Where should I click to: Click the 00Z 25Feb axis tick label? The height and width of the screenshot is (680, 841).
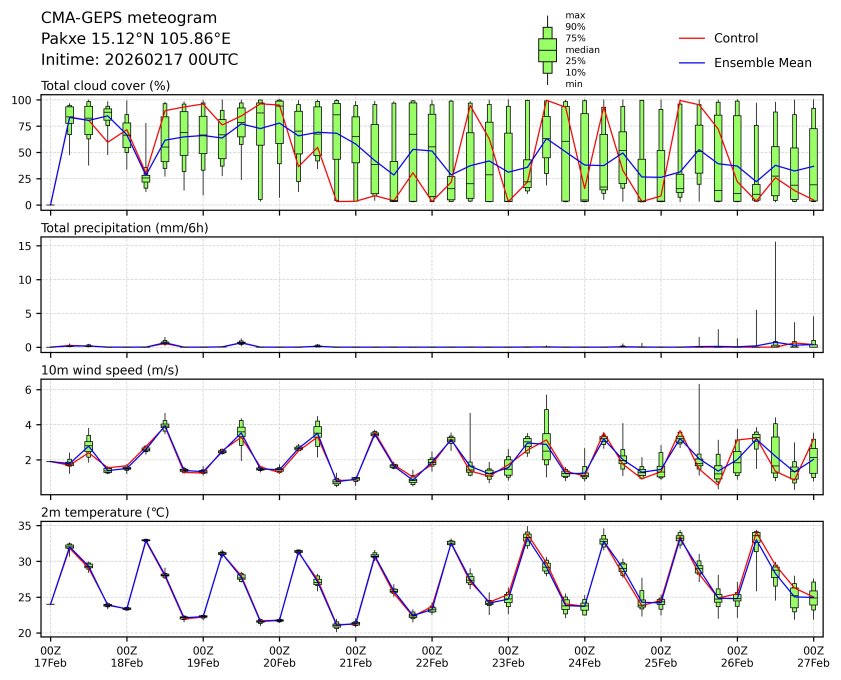(660, 656)
